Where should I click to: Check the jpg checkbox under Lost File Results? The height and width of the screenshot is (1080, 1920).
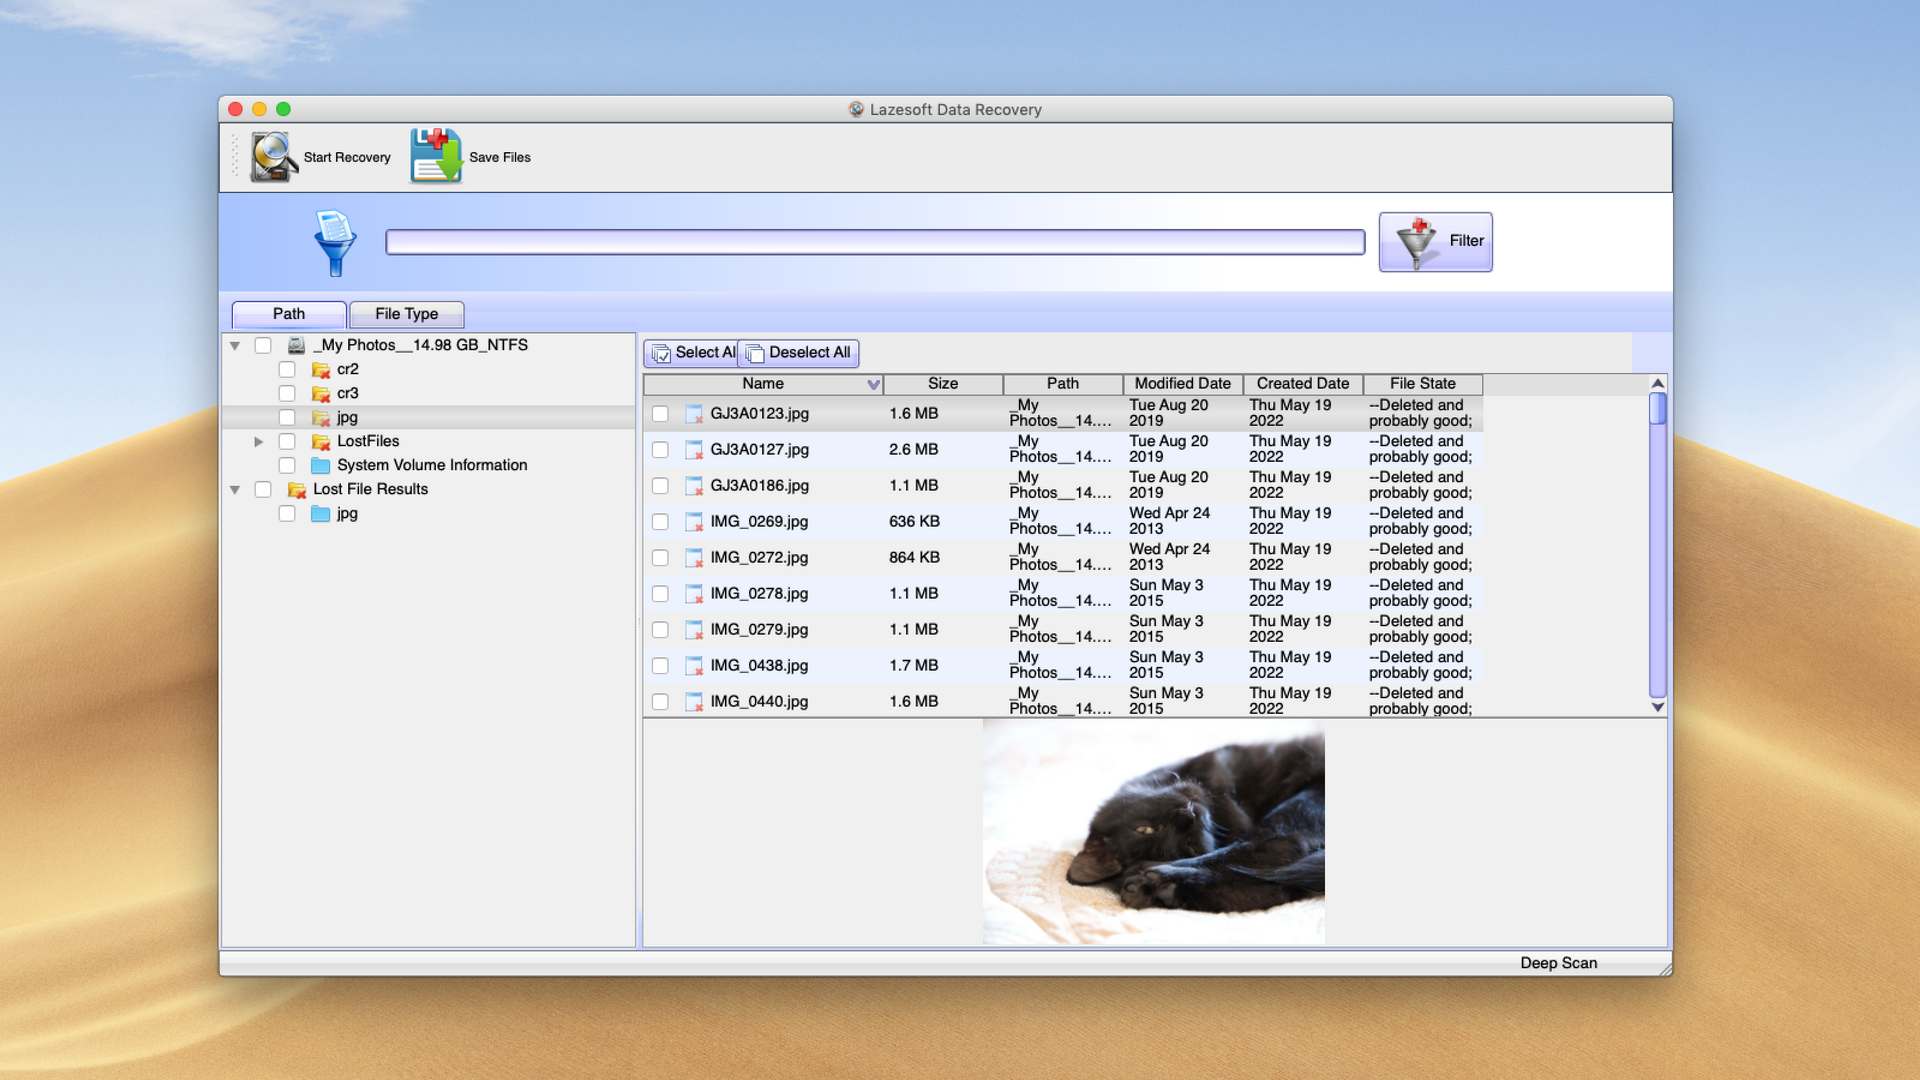pyautogui.click(x=287, y=513)
